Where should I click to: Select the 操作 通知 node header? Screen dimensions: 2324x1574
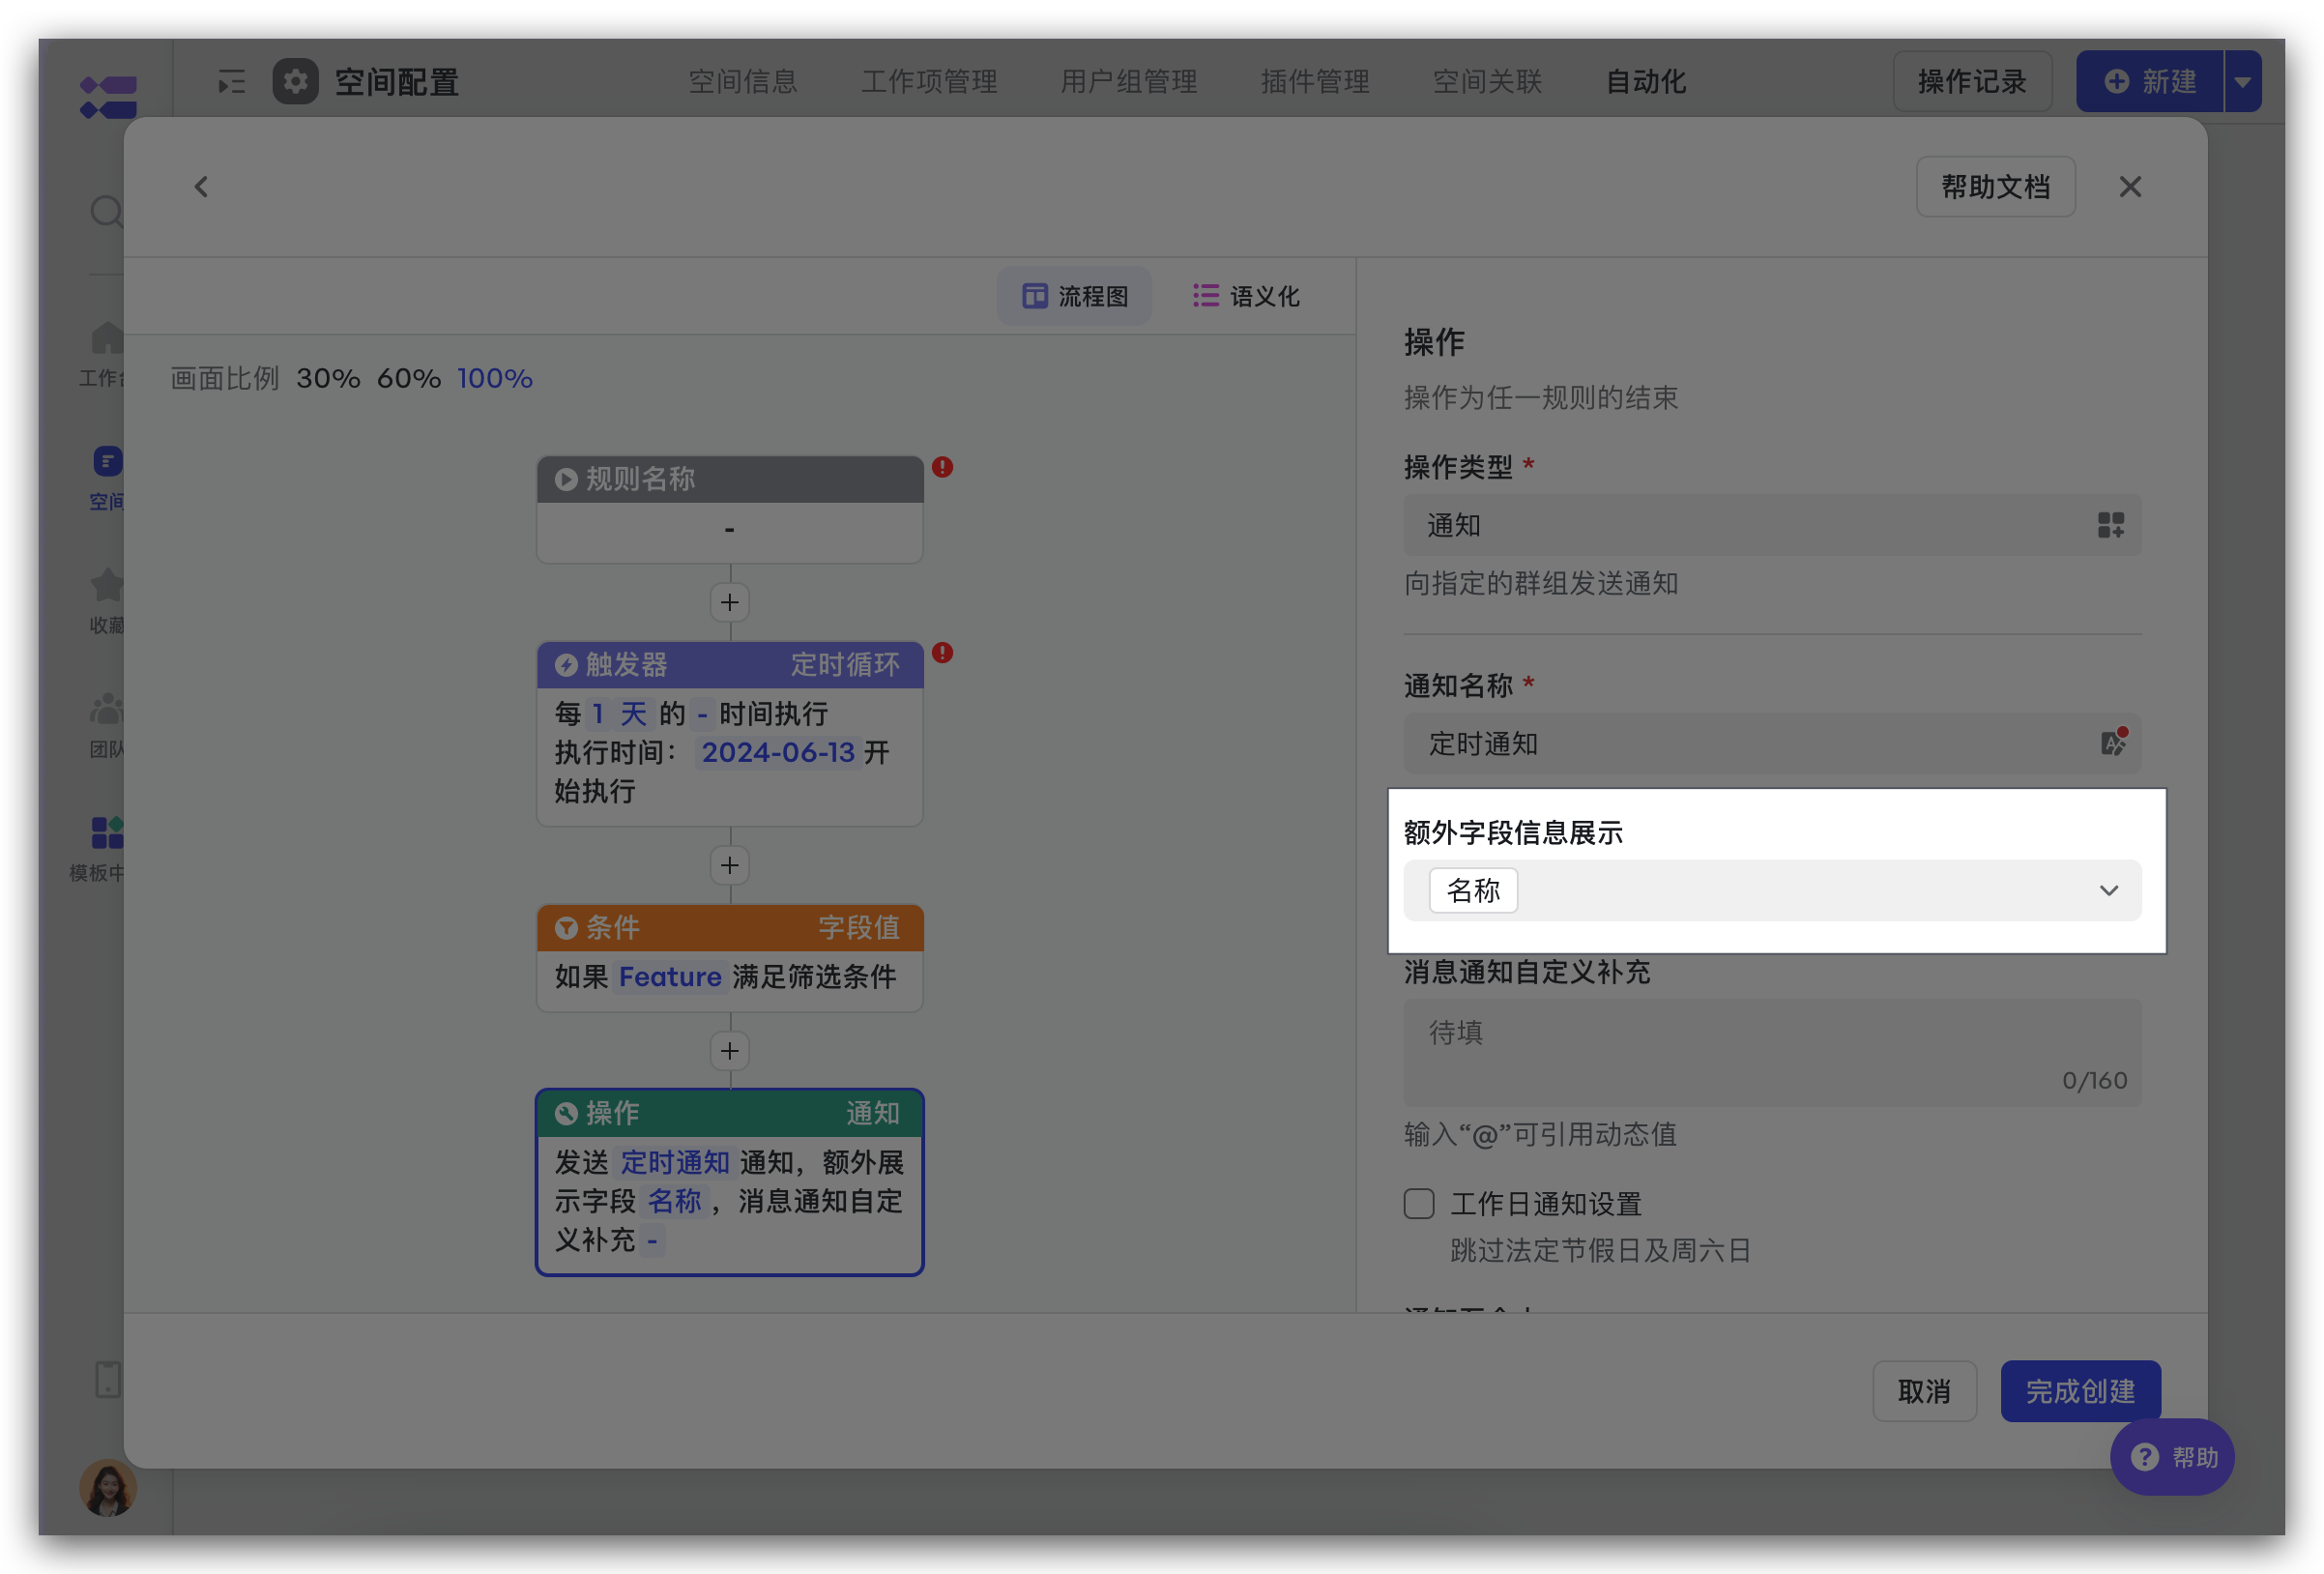(730, 1113)
